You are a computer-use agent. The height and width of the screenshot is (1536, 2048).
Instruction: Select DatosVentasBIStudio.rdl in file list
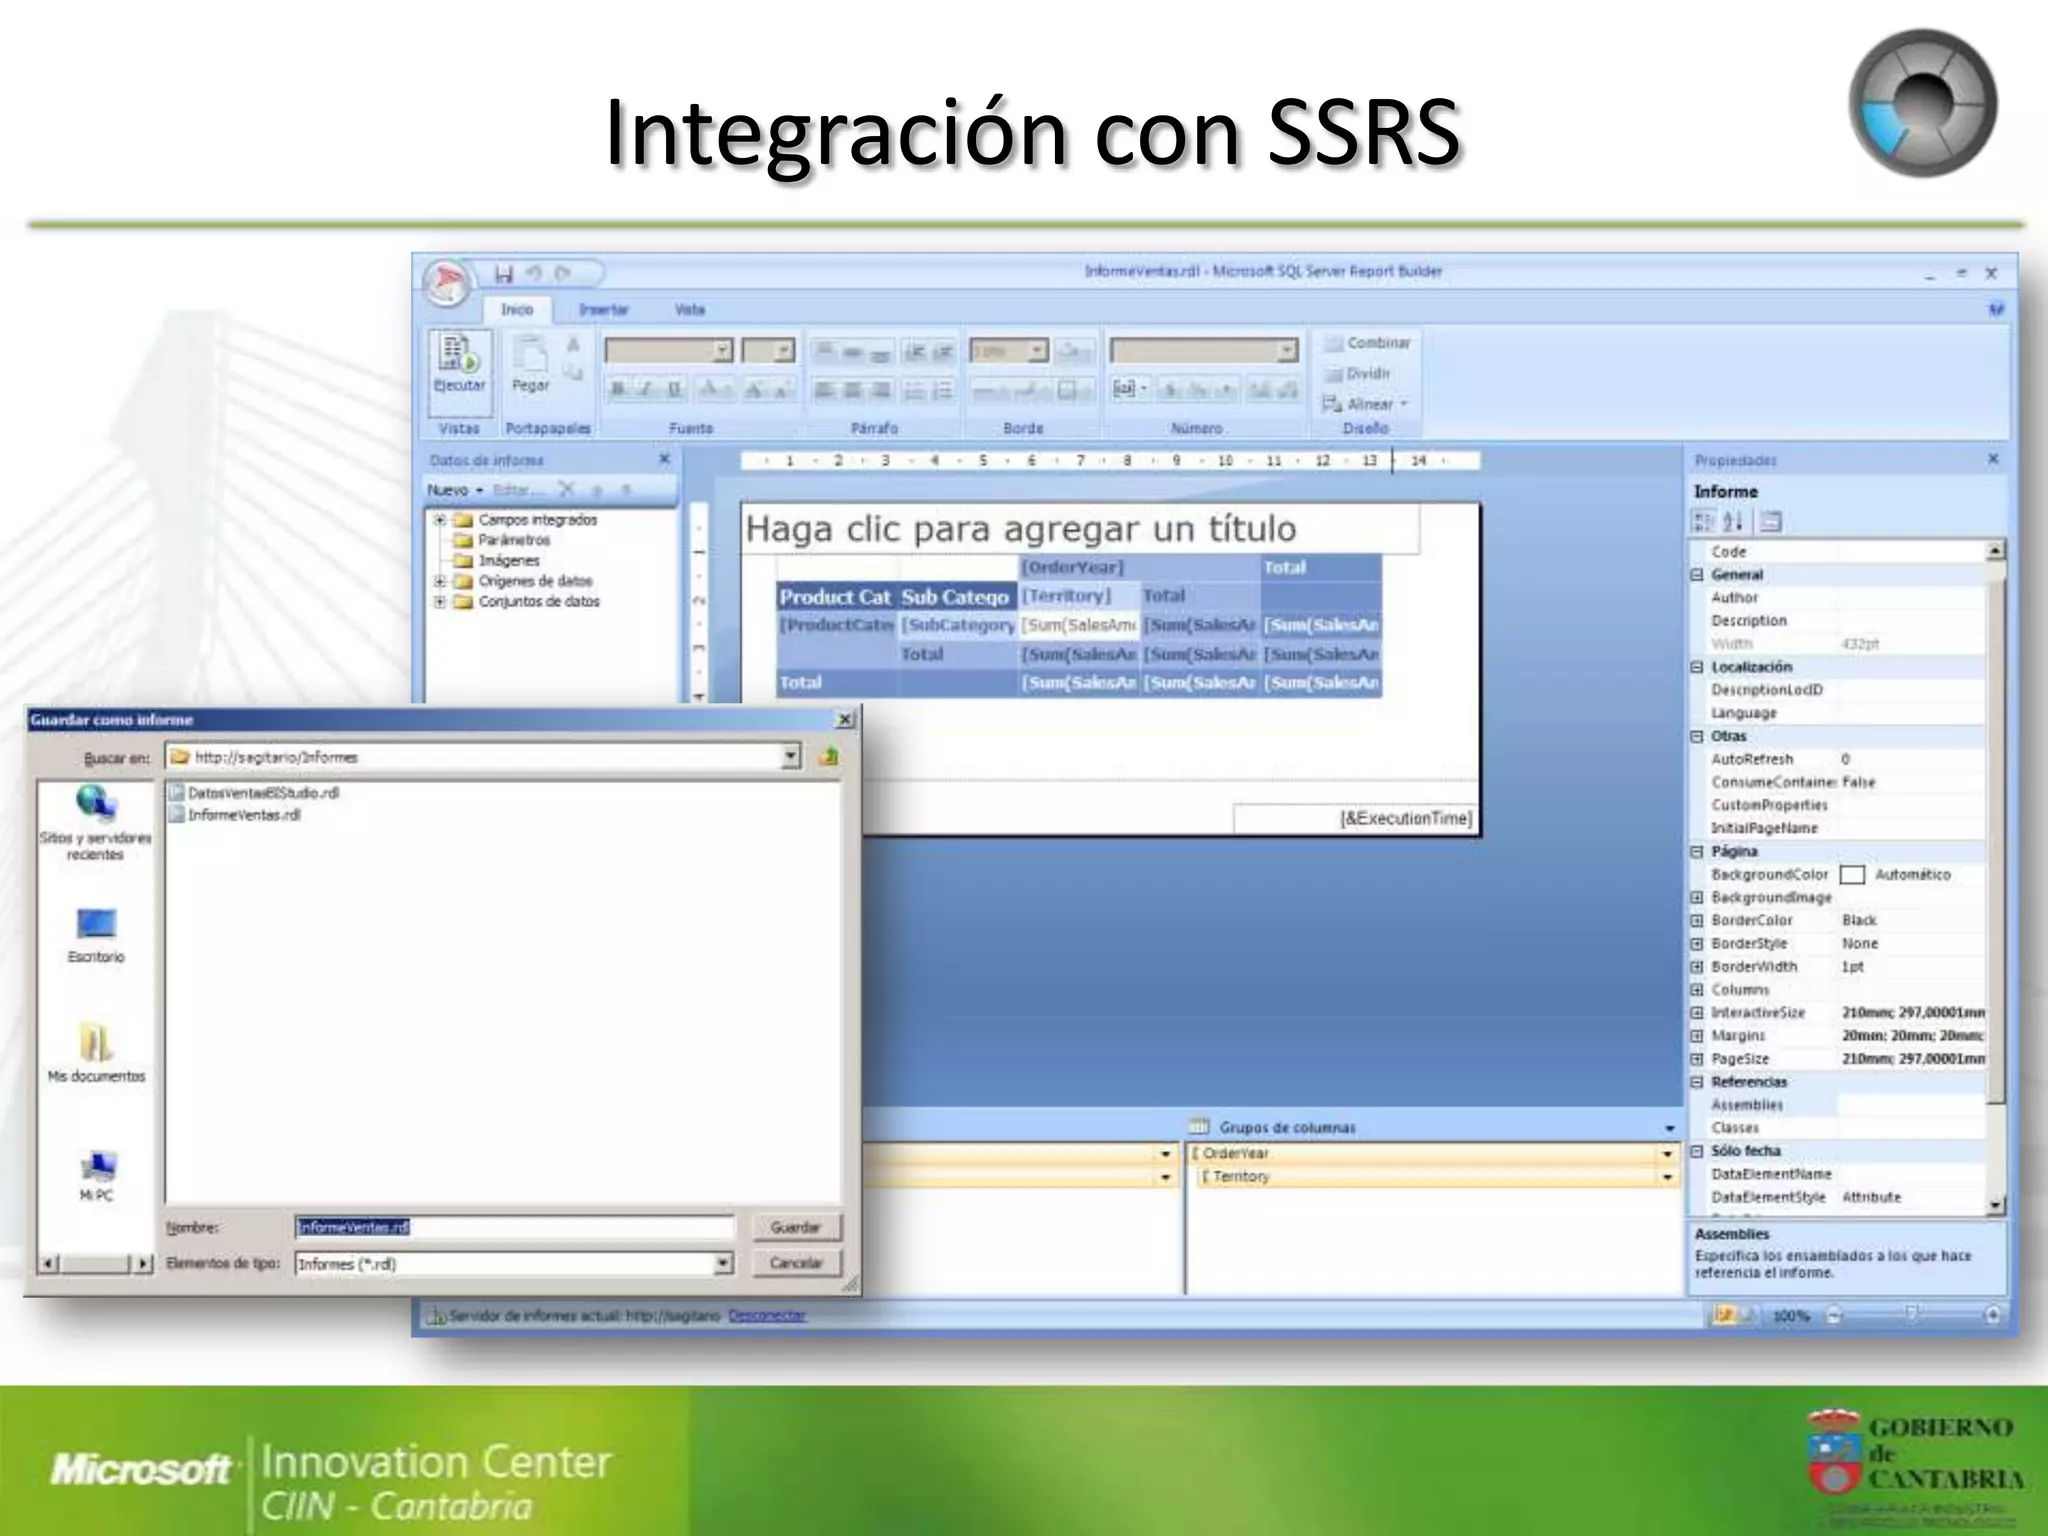256,793
